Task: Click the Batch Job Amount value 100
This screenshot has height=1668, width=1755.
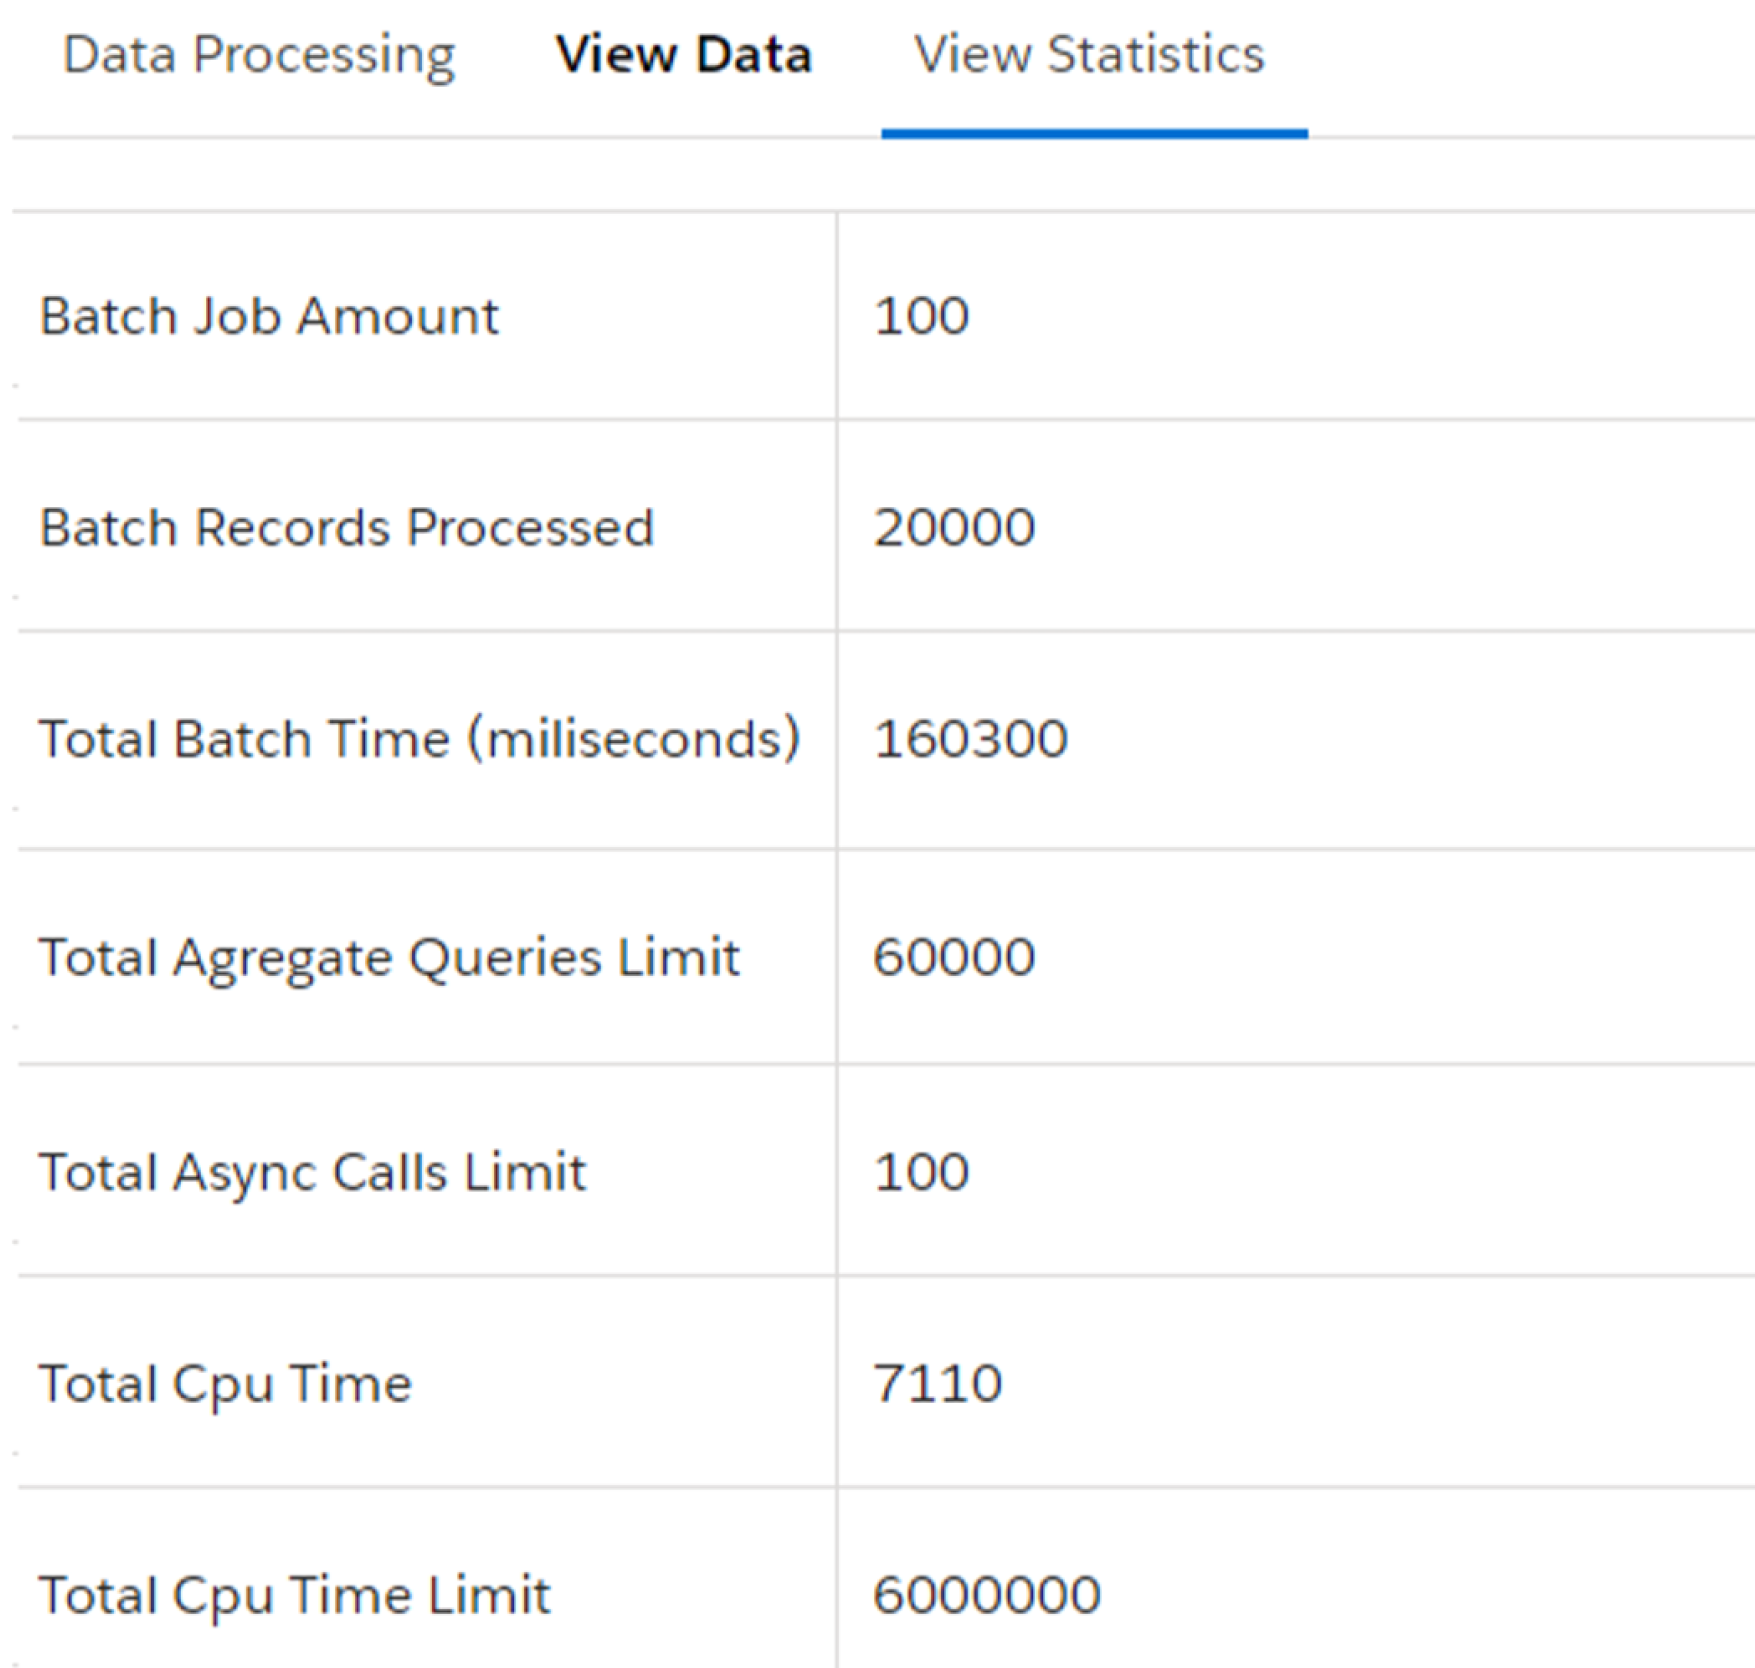Action: (x=921, y=316)
